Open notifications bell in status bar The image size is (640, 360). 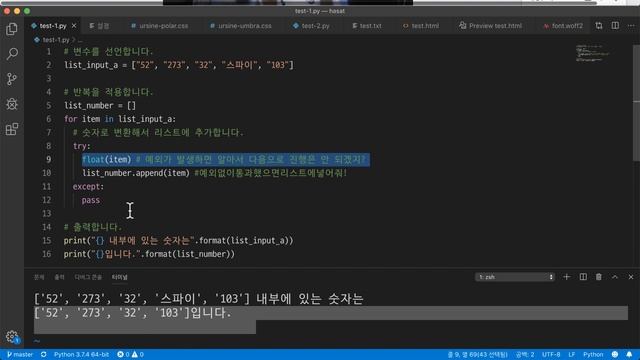point(629,354)
